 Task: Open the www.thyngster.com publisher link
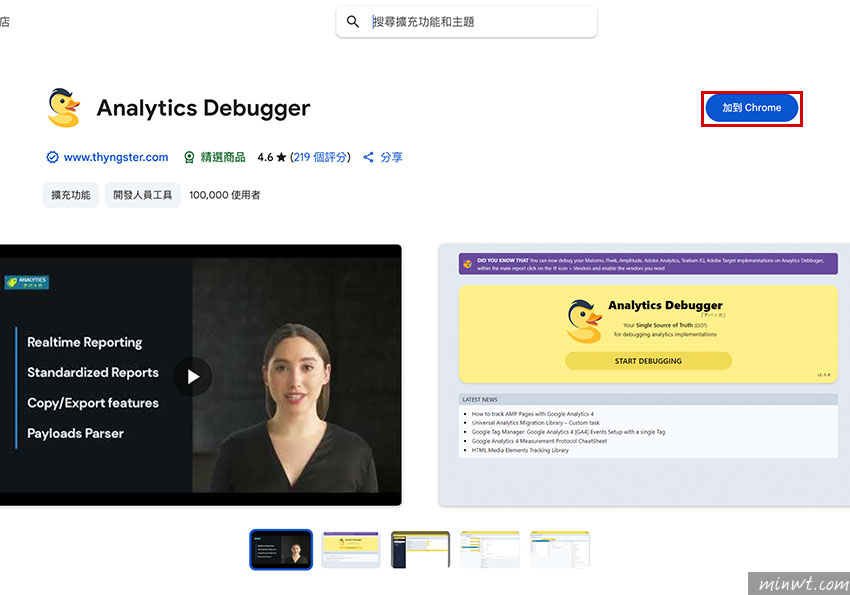tap(115, 157)
